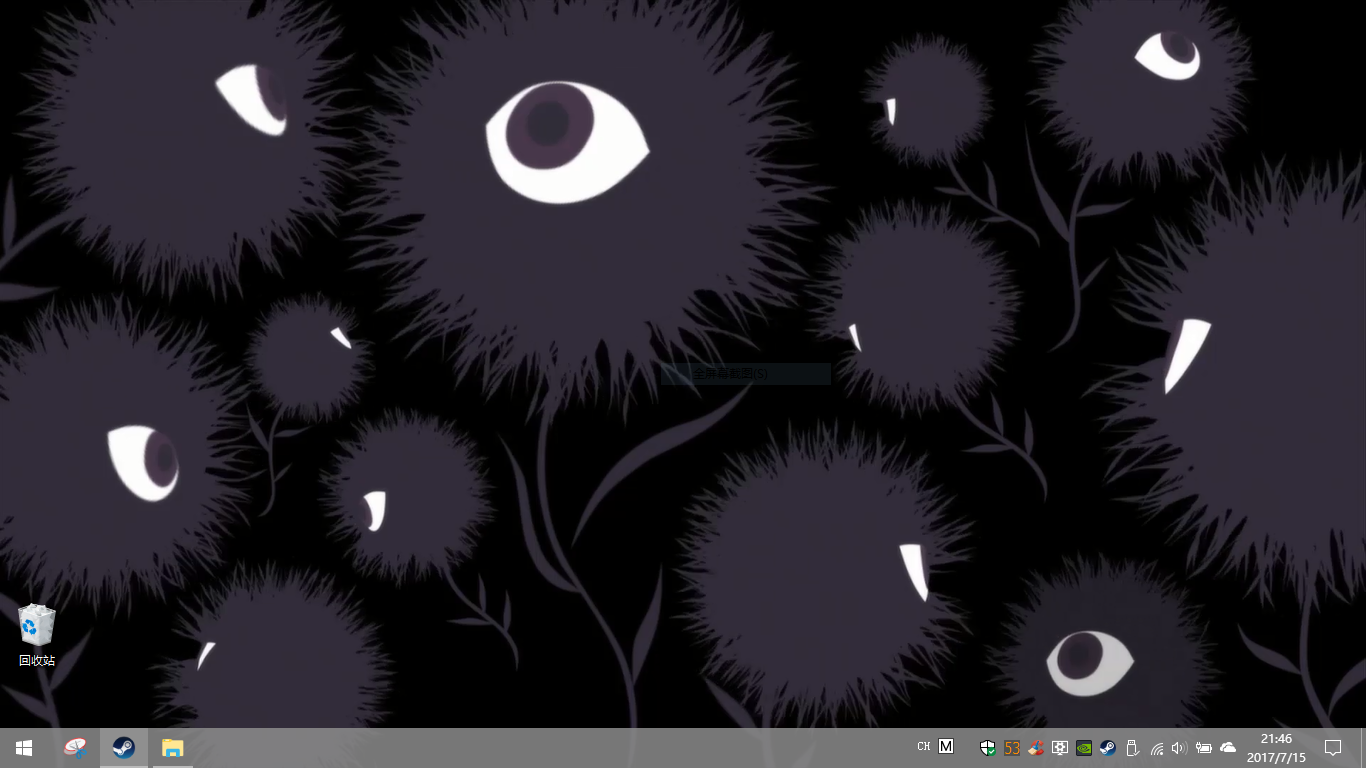Open File Explorer from the taskbar
The image size is (1366, 768).
point(173,747)
